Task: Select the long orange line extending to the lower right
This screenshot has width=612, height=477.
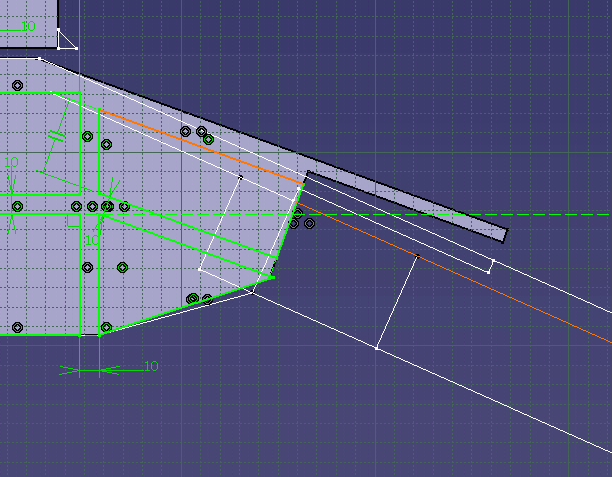Action: [x=455, y=274]
